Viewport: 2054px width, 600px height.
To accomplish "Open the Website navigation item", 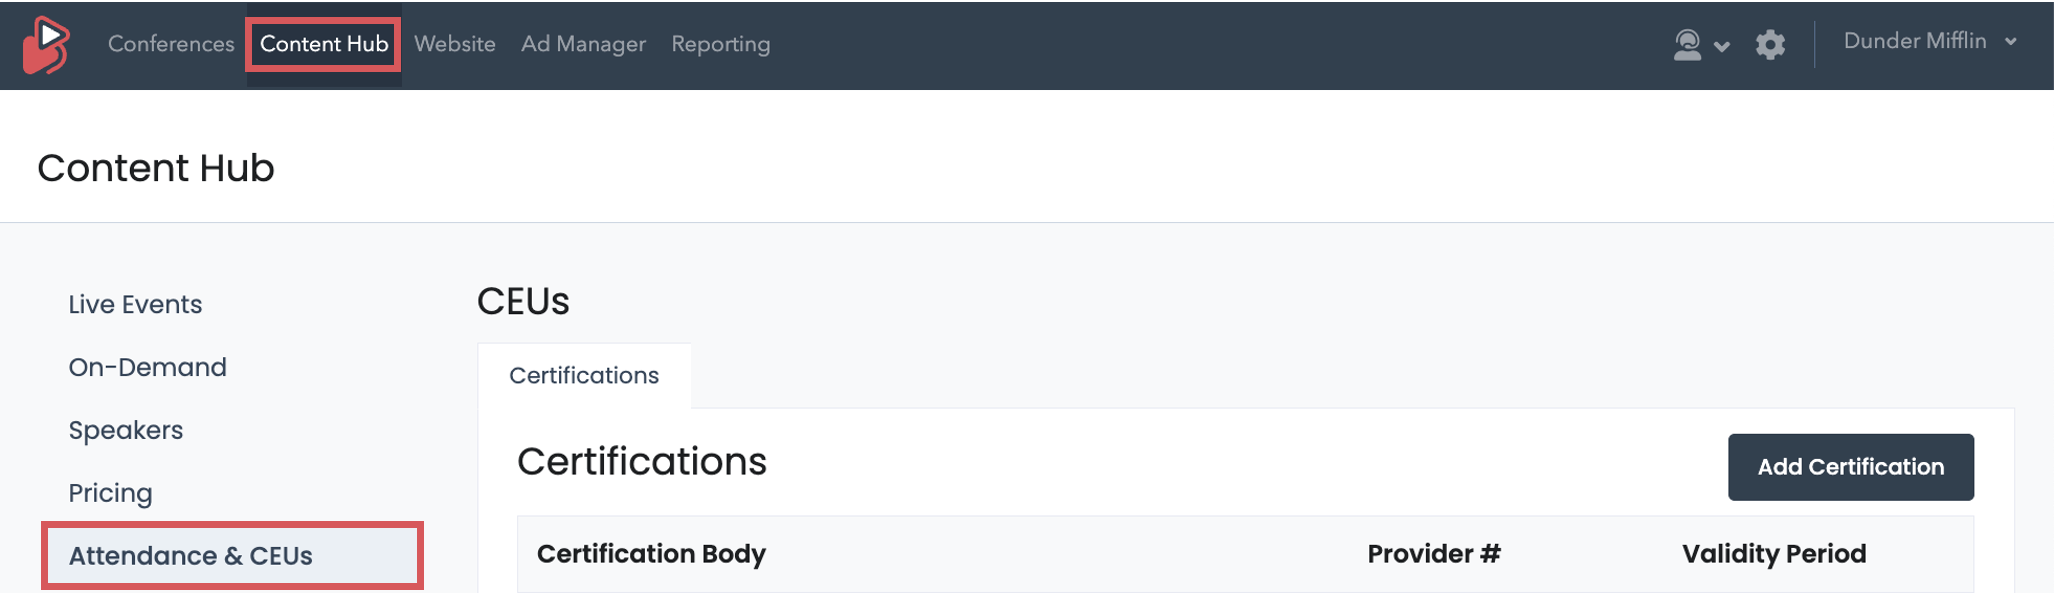I will click(x=455, y=44).
